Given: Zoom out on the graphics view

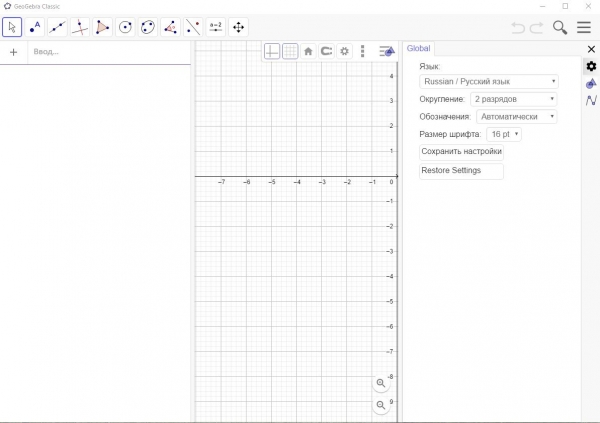Looking at the screenshot, I should click(x=381, y=405).
